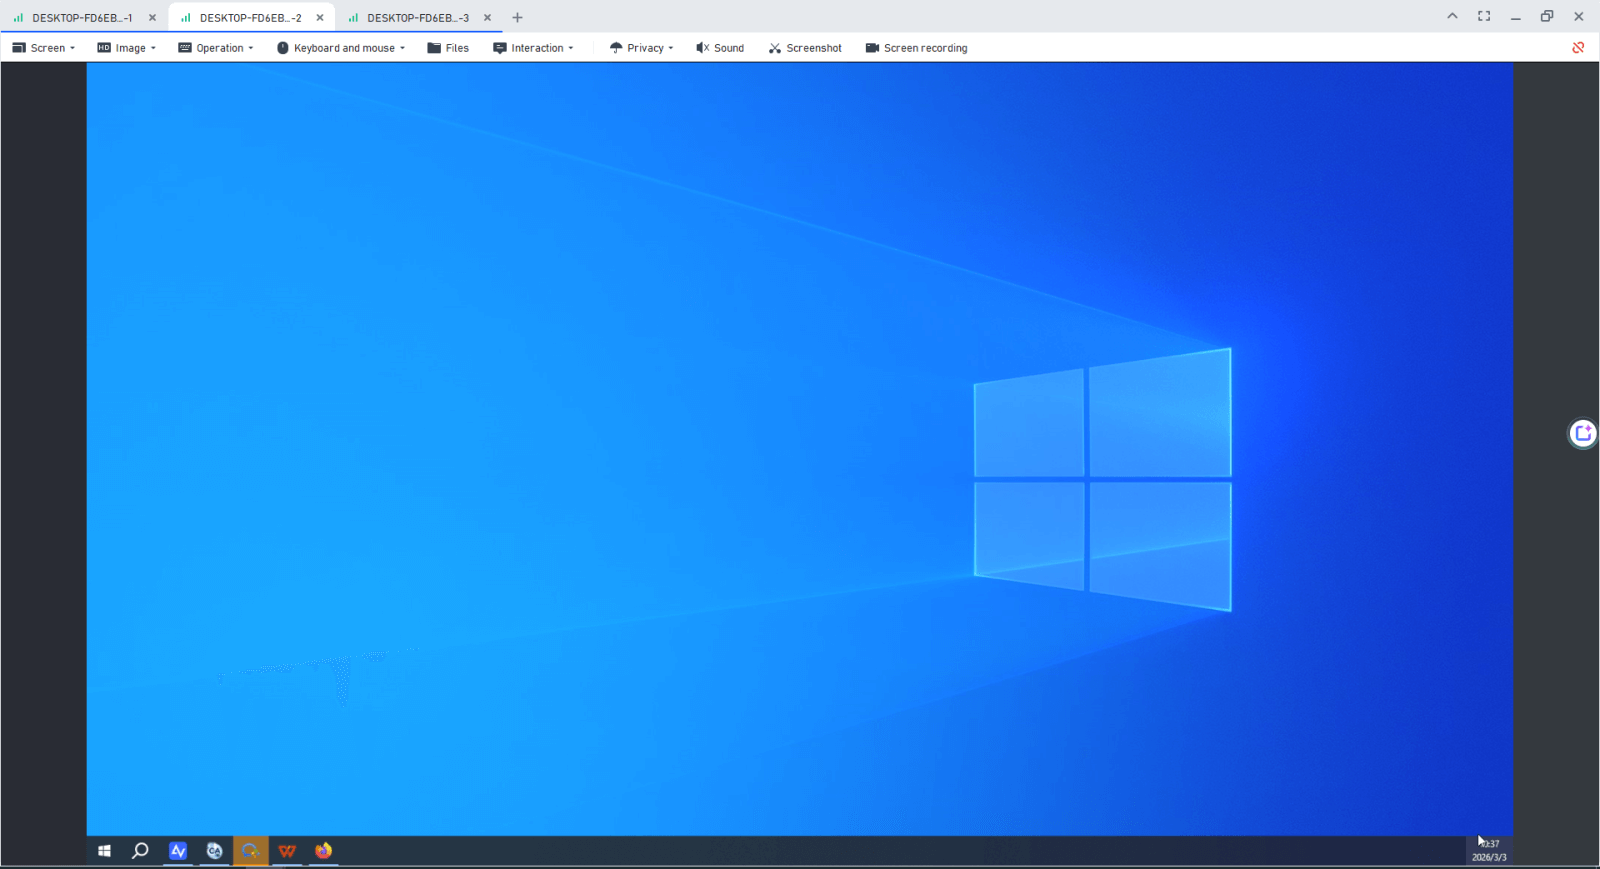The height and width of the screenshot is (869, 1600).
Task: Start Screen recording from the toolbar
Action: (916, 48)
